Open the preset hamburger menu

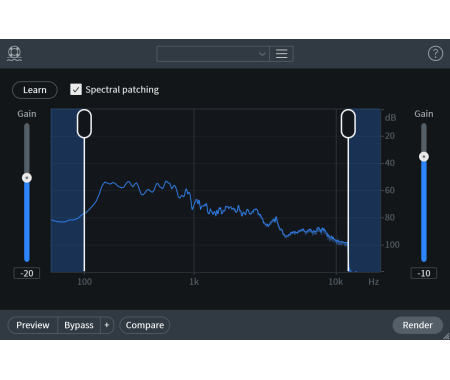(x=281, y=54)
